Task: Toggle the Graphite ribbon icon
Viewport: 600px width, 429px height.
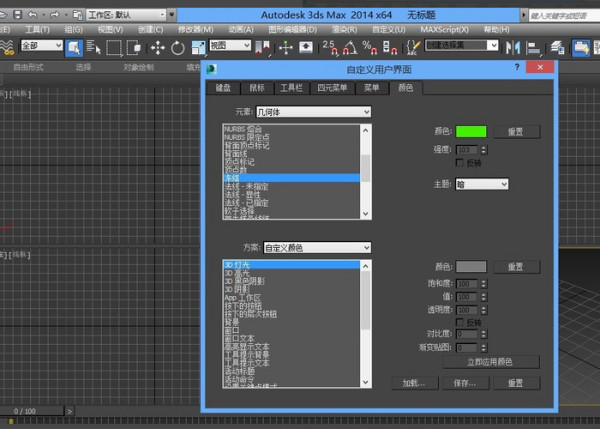Action: (x=581, y=48)
